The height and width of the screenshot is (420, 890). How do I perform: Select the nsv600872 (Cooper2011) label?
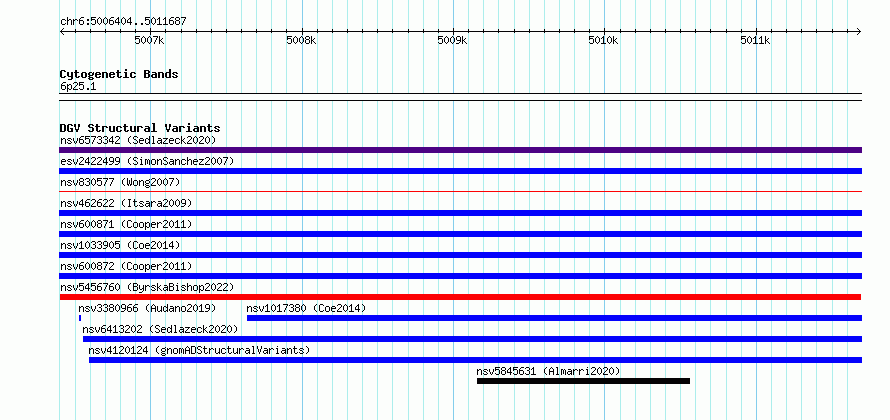(126, 266)
